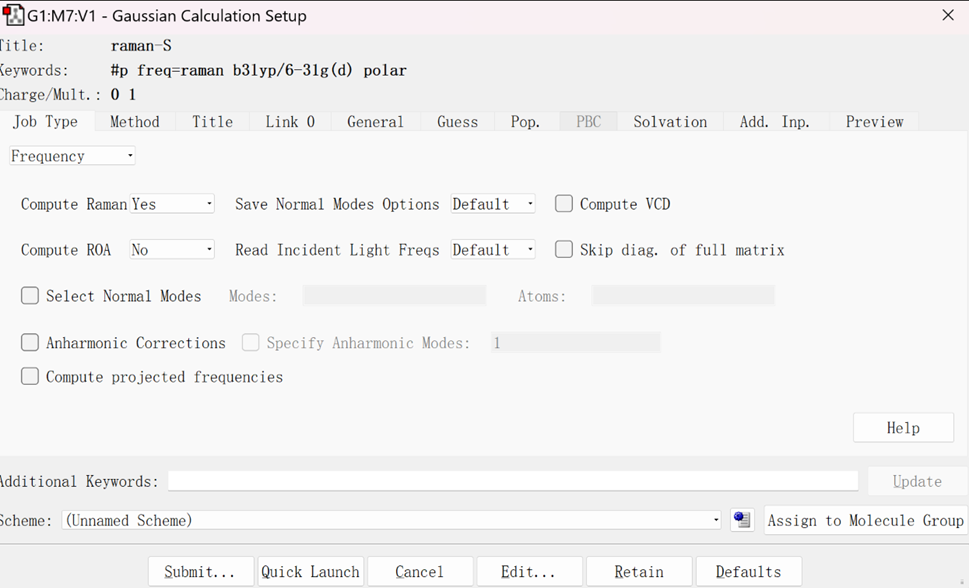Enable Anharmonic Corrections checkbox
The image size is (969, 588).
[30, 343]
